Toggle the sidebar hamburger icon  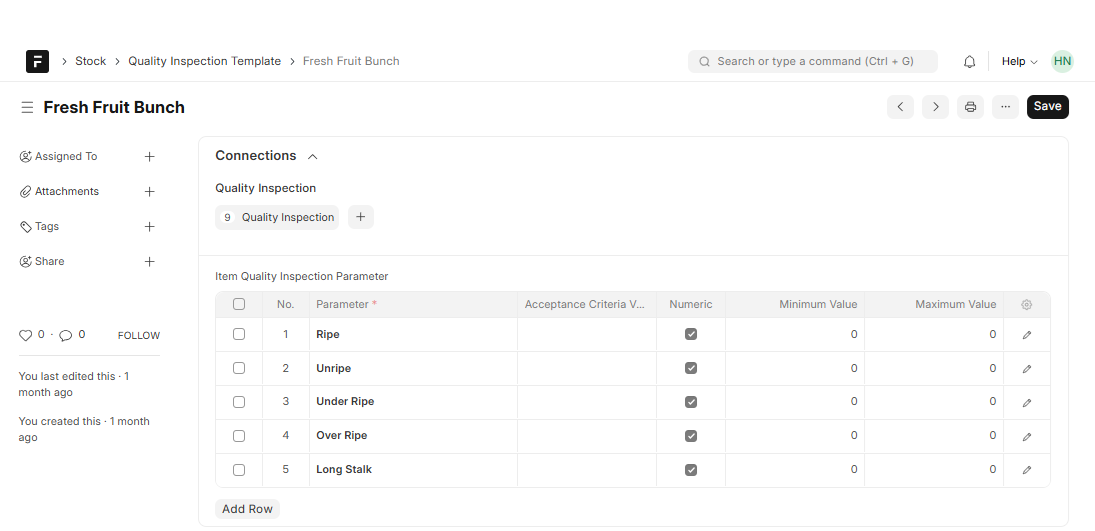click(27, 108)
